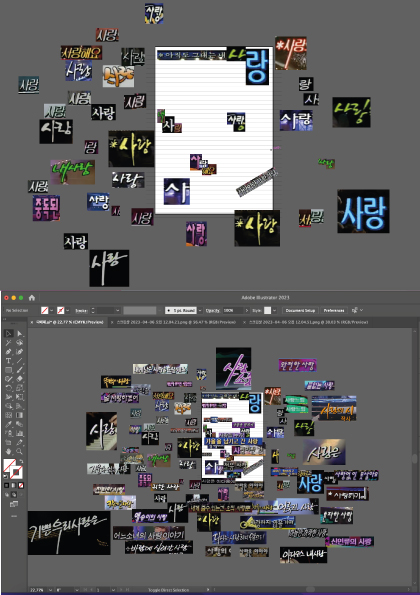The width and height of the screenshot is (420, 595).
Task: Select the Mesh tool
Action: 8,416
